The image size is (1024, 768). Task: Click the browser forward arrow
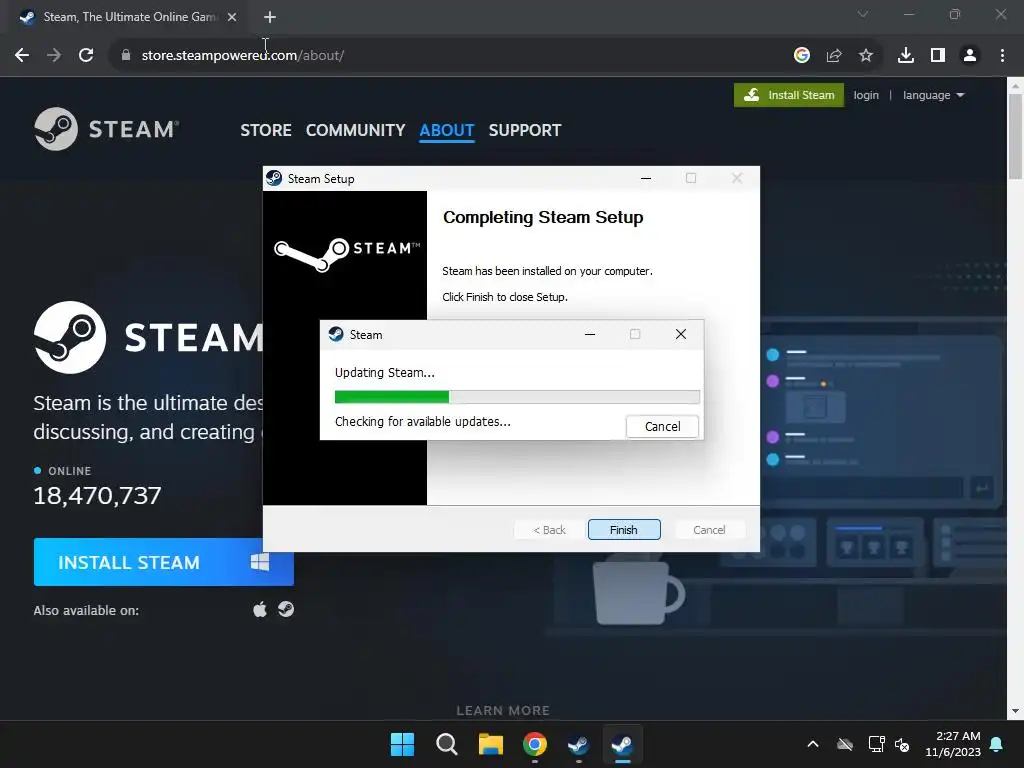(54, 56)
